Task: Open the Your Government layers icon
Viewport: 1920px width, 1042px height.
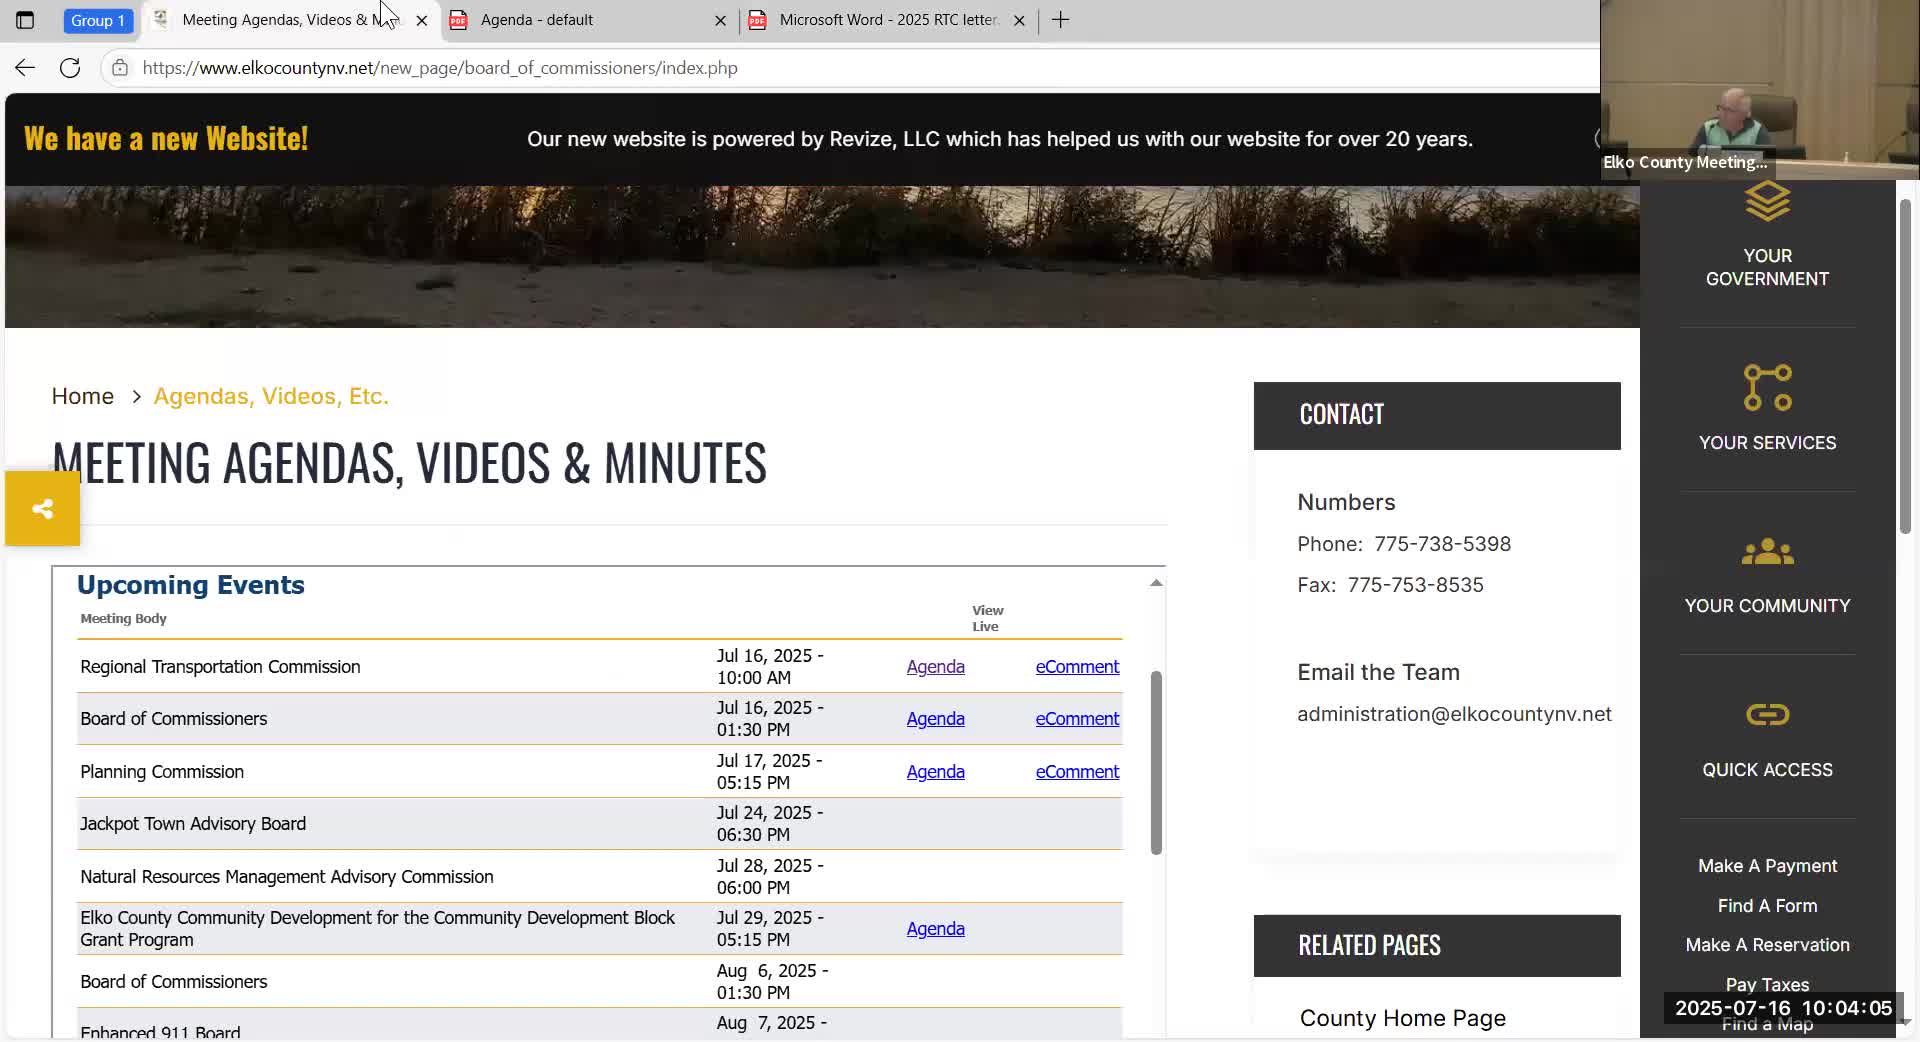Action: [x=1767, y=203]
